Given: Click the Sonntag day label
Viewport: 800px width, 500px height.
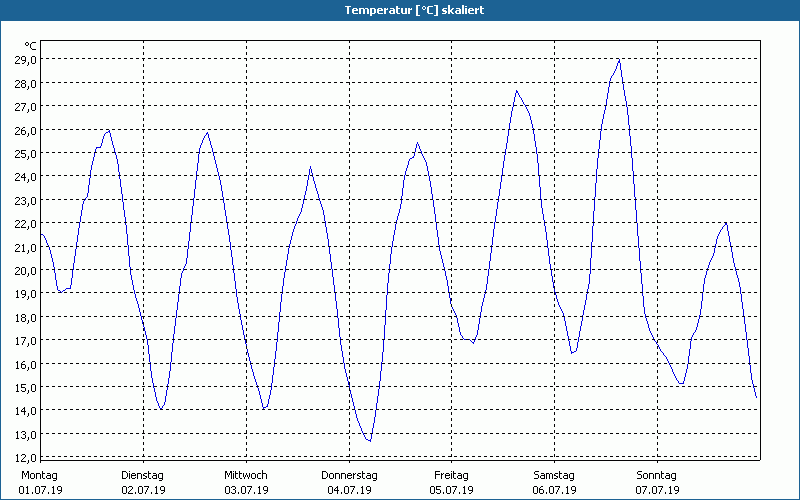Looking at the screenshot, I should [x=657, y=475].
